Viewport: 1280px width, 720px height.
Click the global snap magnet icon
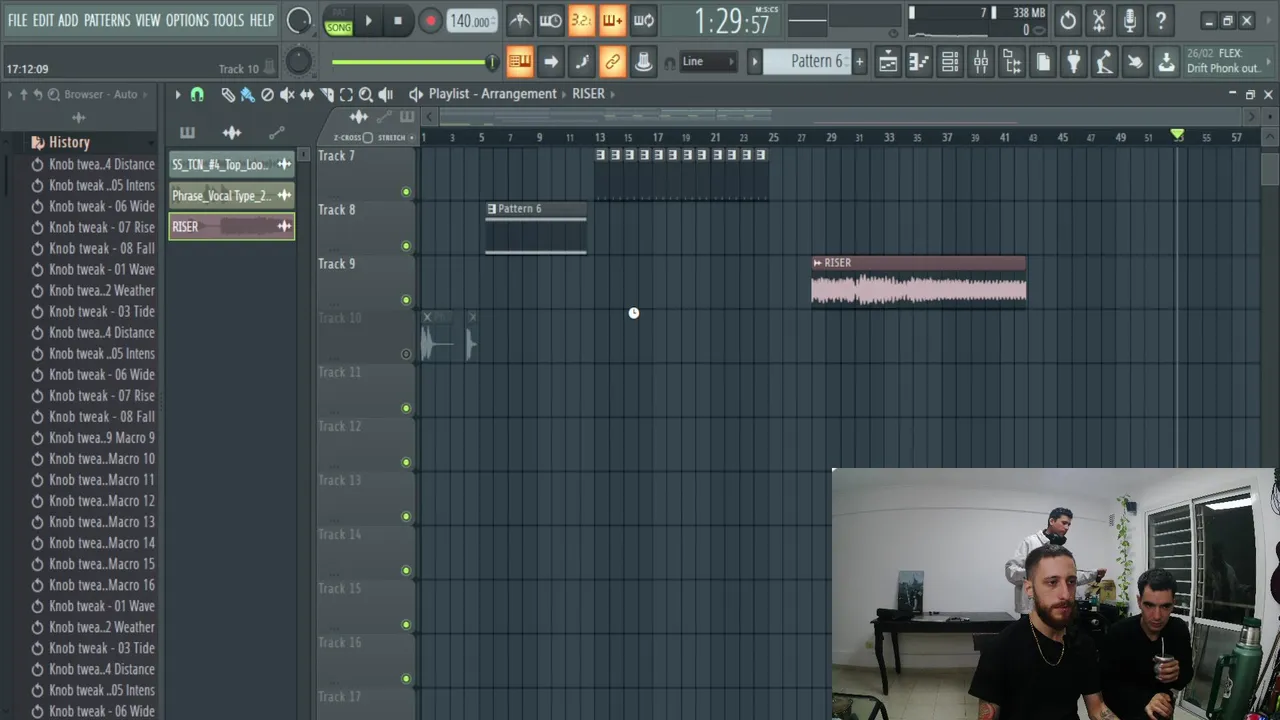coord(670,63)
